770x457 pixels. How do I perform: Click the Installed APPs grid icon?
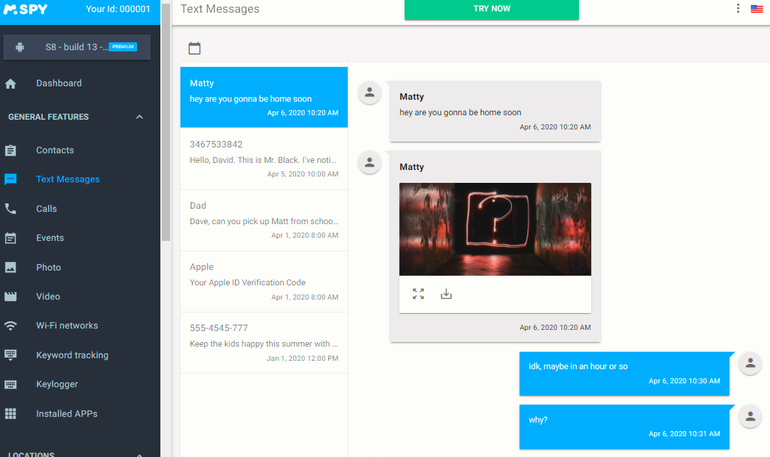tap(10, 413)
